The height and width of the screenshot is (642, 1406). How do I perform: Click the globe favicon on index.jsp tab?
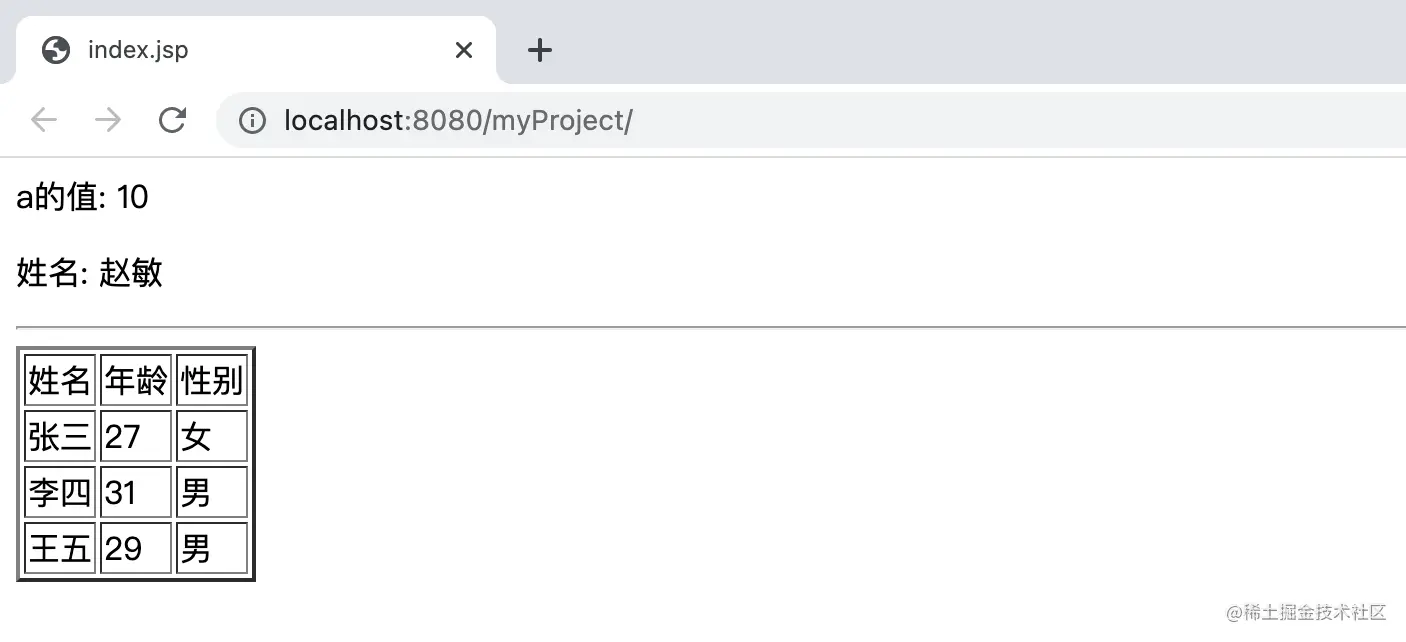coord(56,50)
